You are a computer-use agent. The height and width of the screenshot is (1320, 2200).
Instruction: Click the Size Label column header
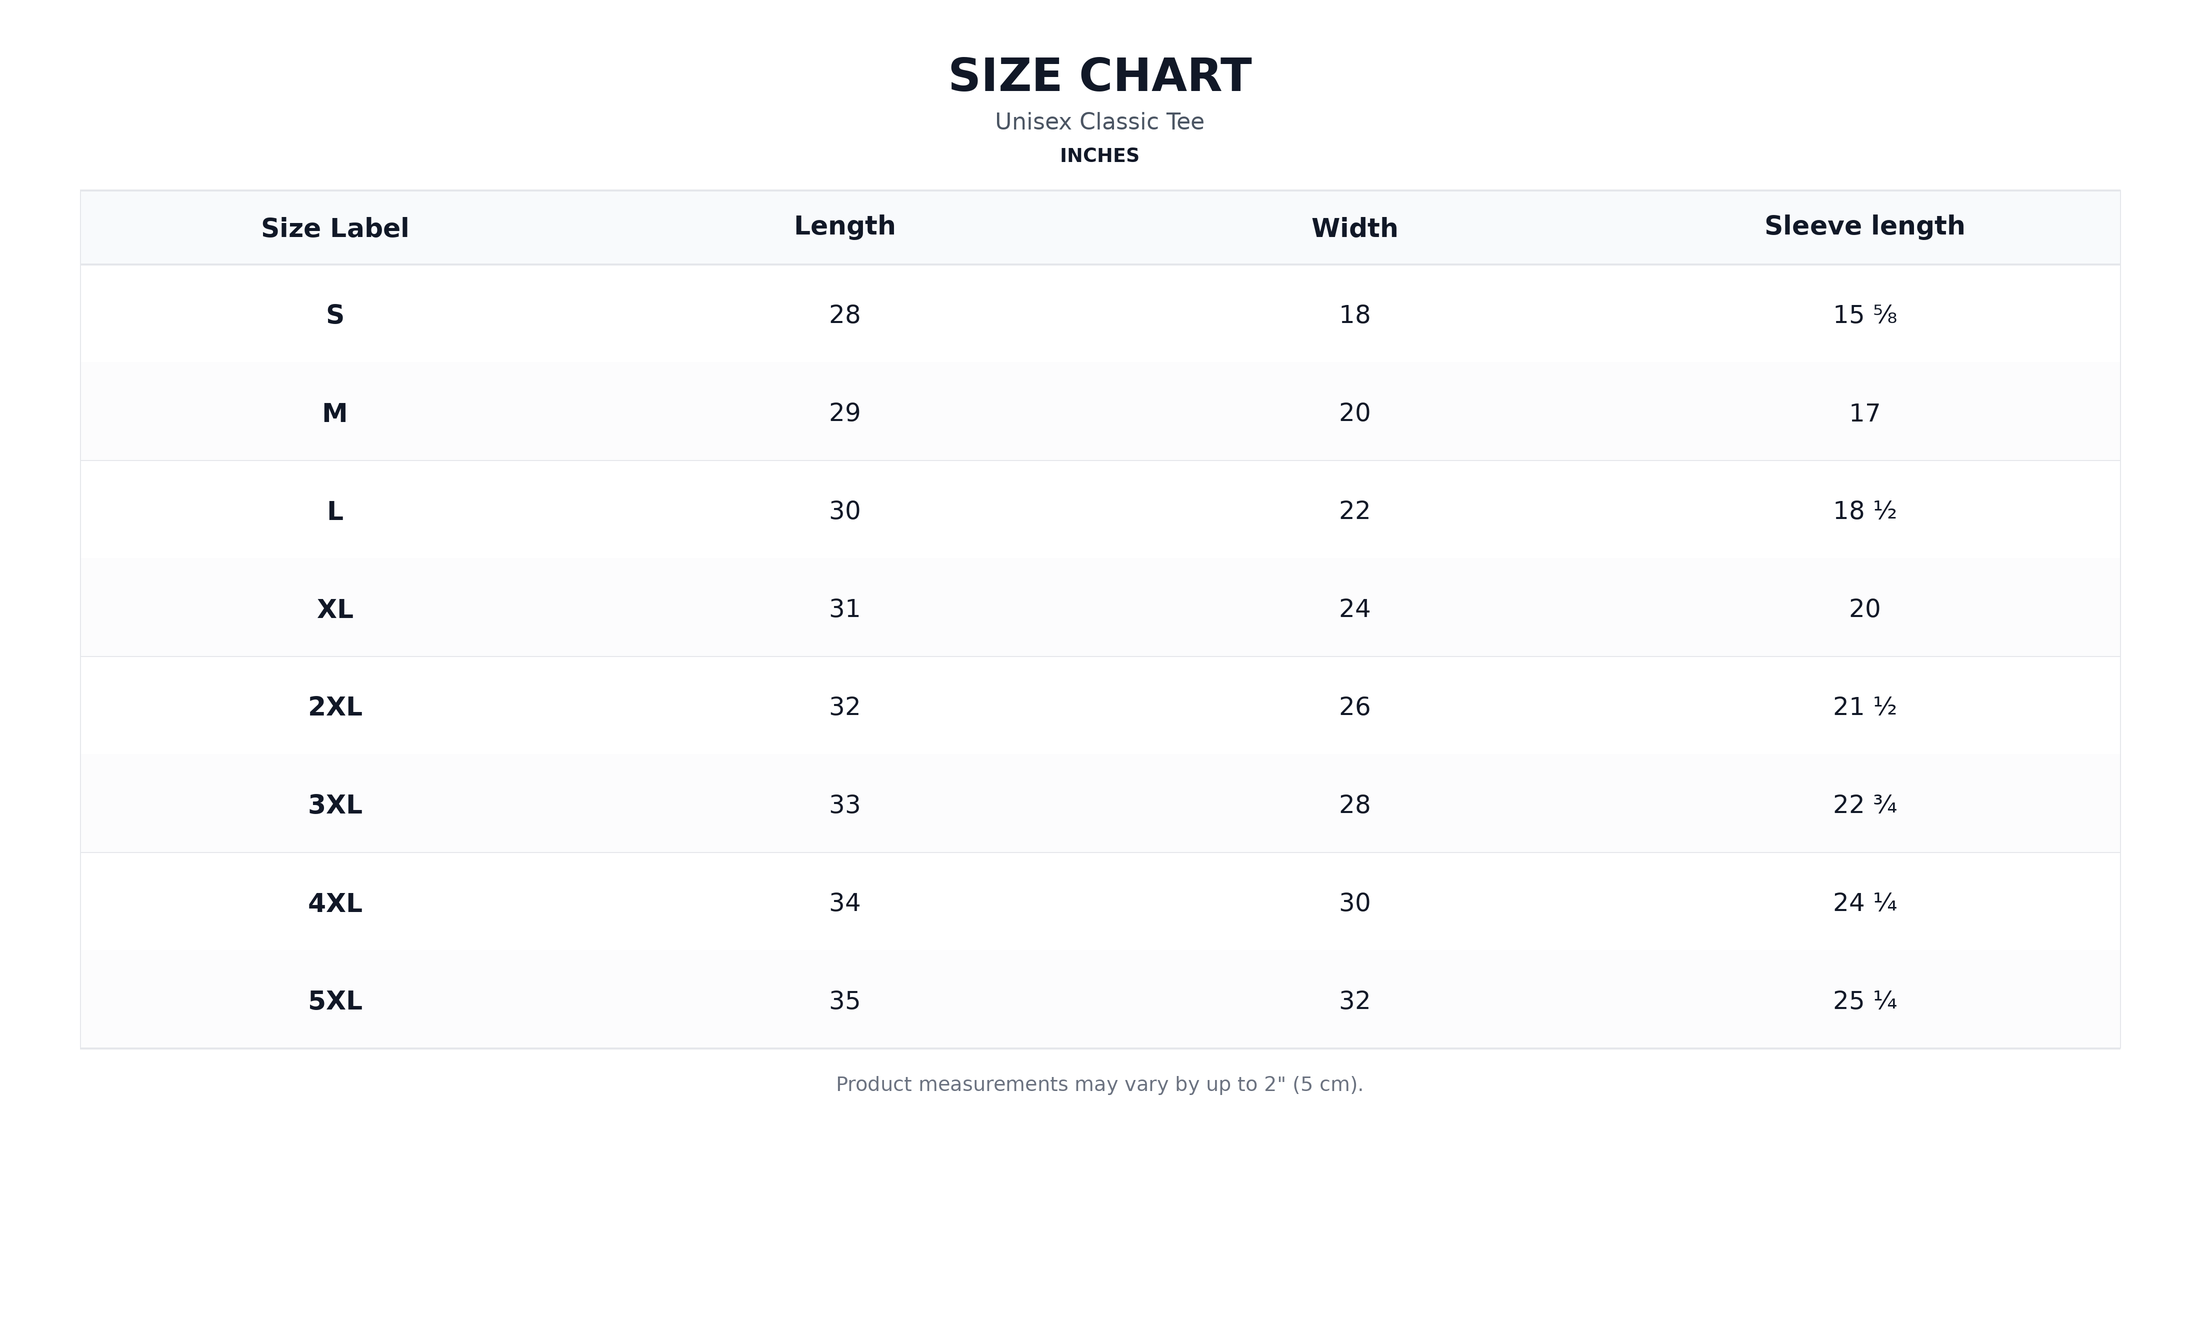pyautogui.click(x=335, y=228)
